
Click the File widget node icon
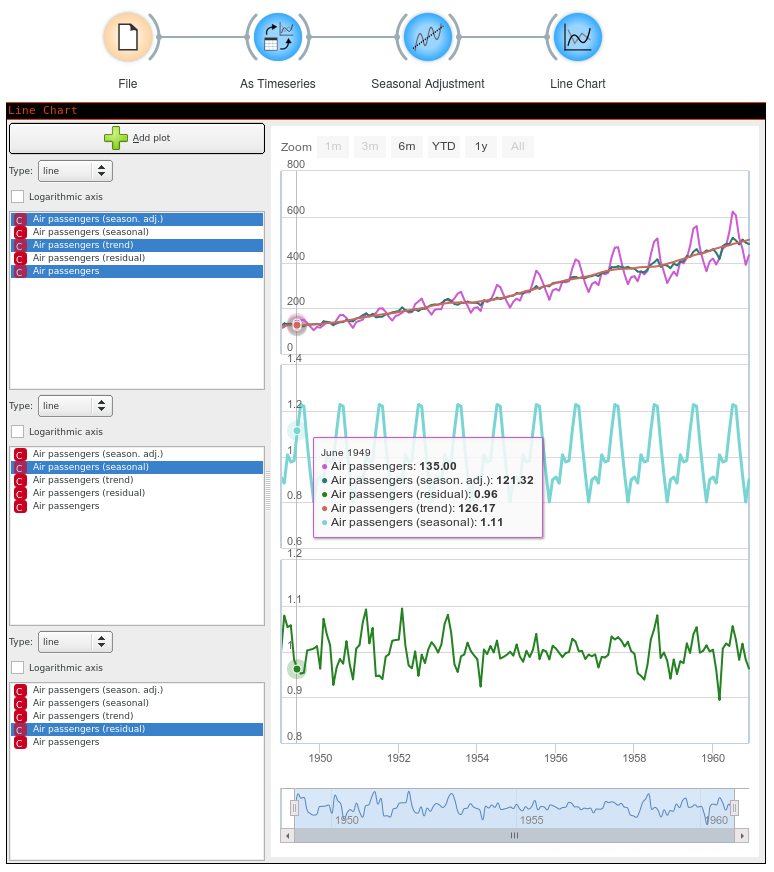(x=127, y=38)
